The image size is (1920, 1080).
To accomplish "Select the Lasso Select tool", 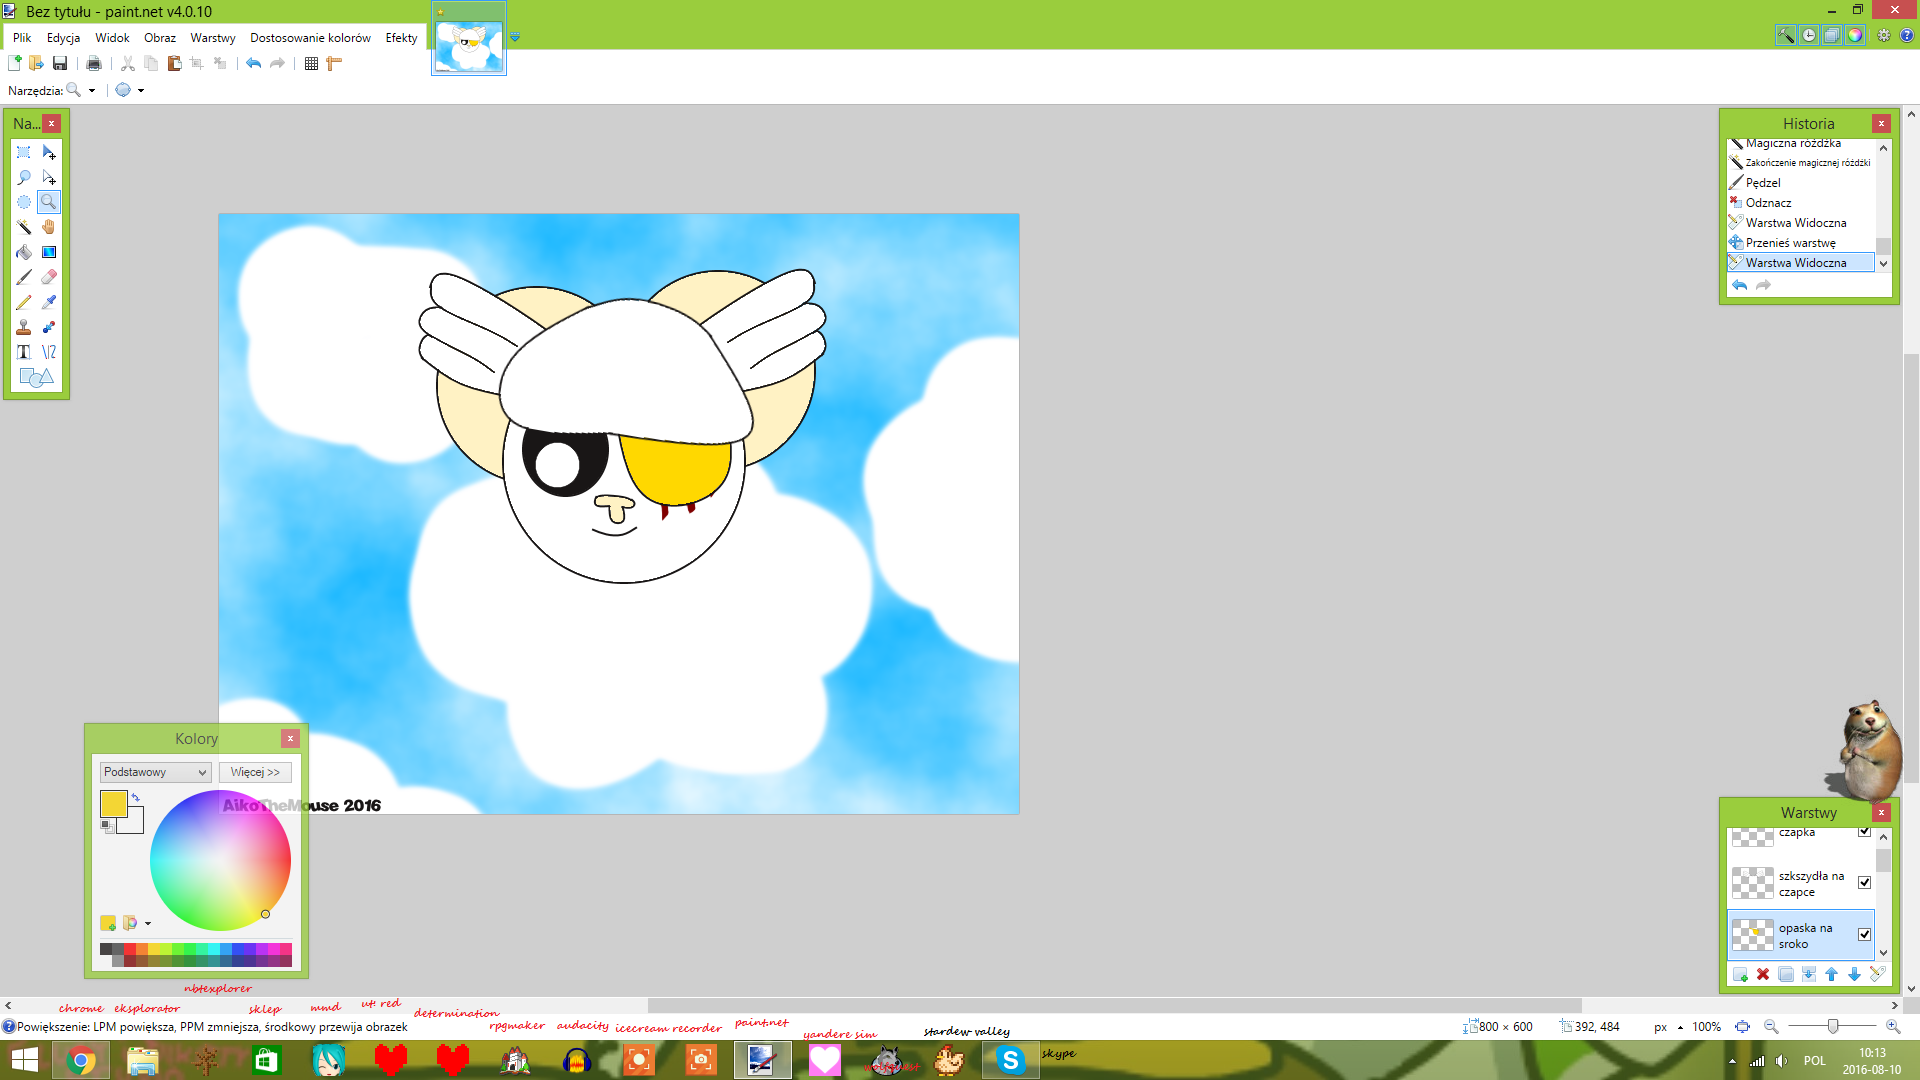I will (x=24, y=177).
